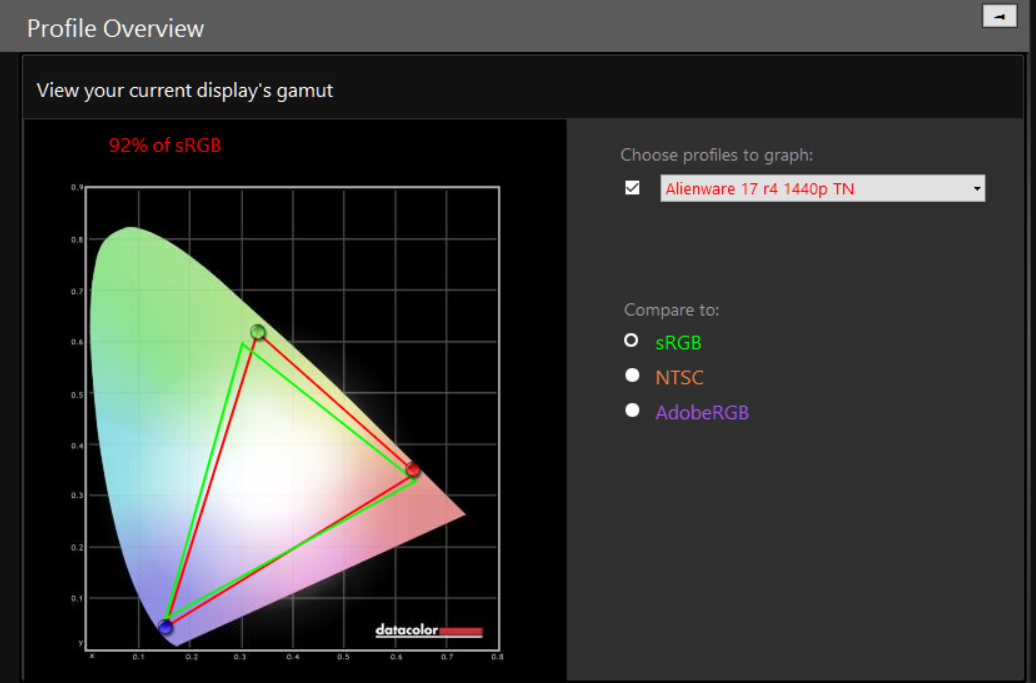Click the "92% of sRGB" coverage text

point(165,145)
